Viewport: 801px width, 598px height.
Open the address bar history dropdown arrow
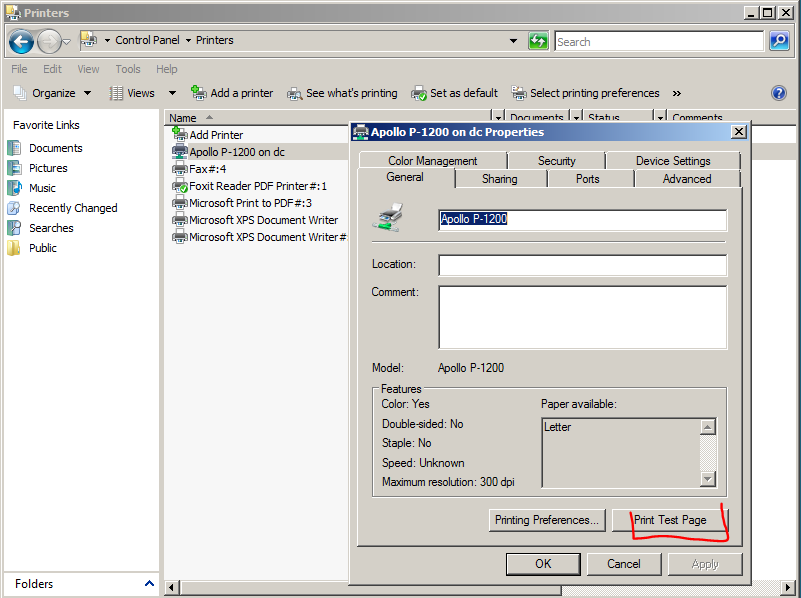tap(513, 41)
